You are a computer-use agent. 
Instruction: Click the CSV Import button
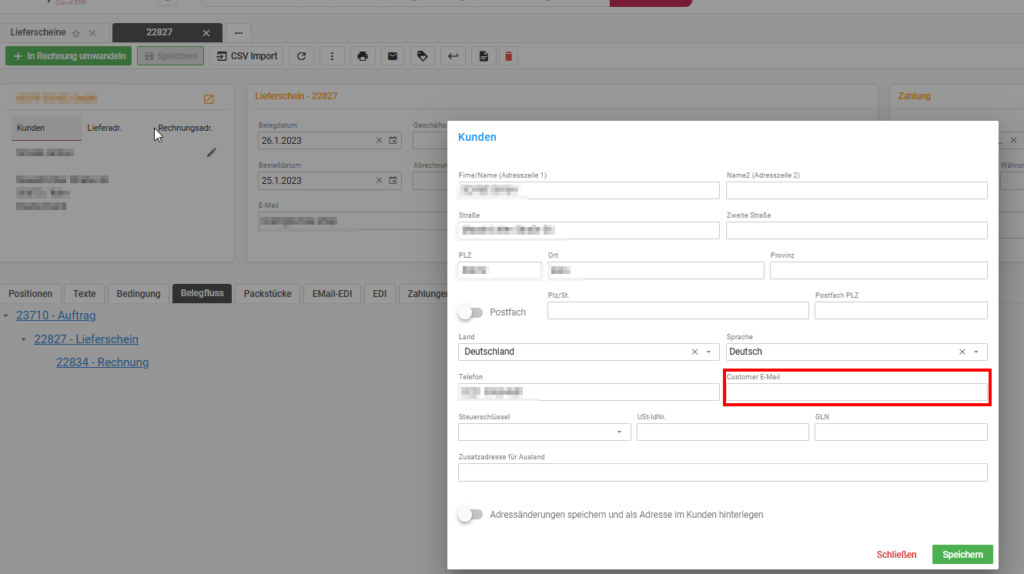(247, 56)
